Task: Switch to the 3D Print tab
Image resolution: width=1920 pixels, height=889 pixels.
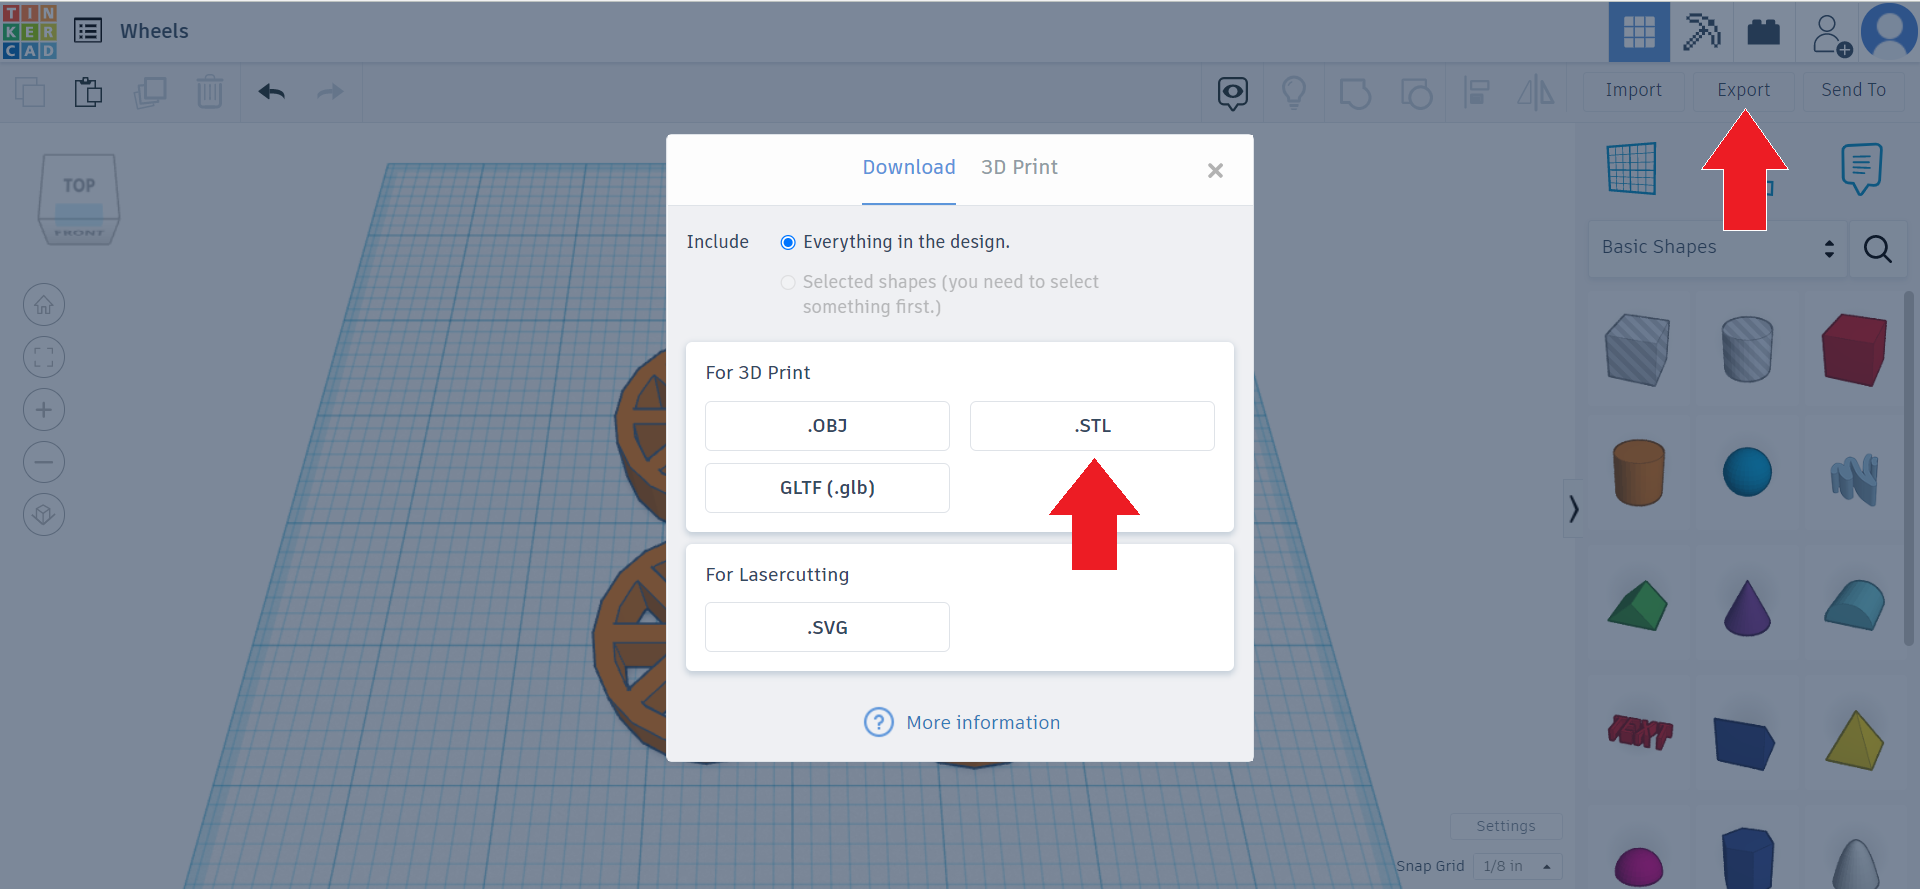Action: pyautogui.click(x=1019, y=168)
